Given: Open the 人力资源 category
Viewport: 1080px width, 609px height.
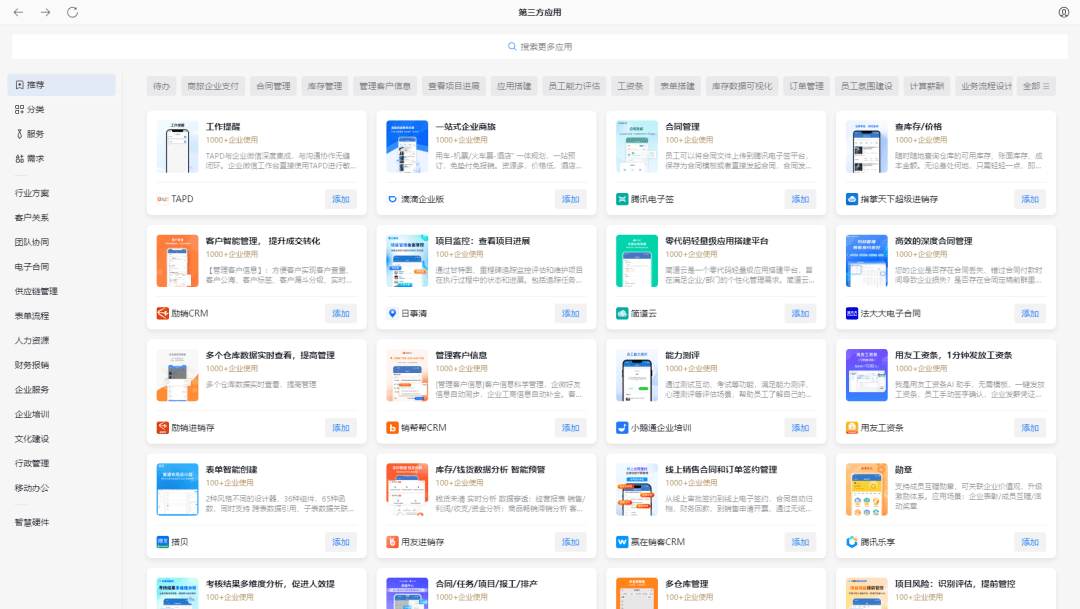Looking at the screenshot, I should 32,341.
